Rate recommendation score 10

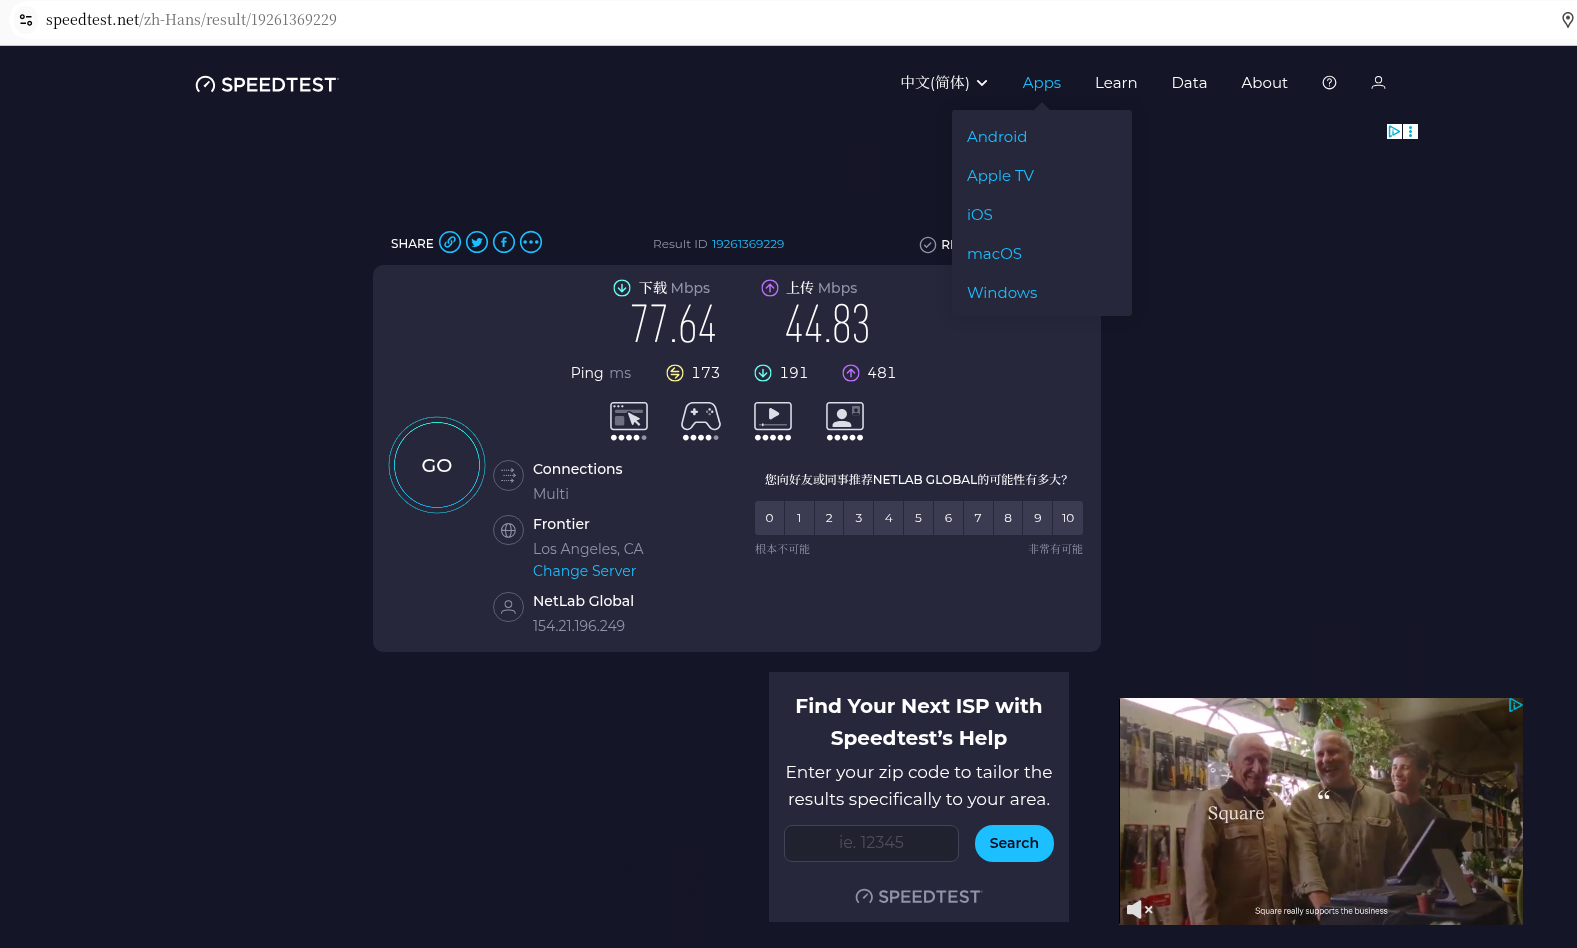tap(1068, 518)
